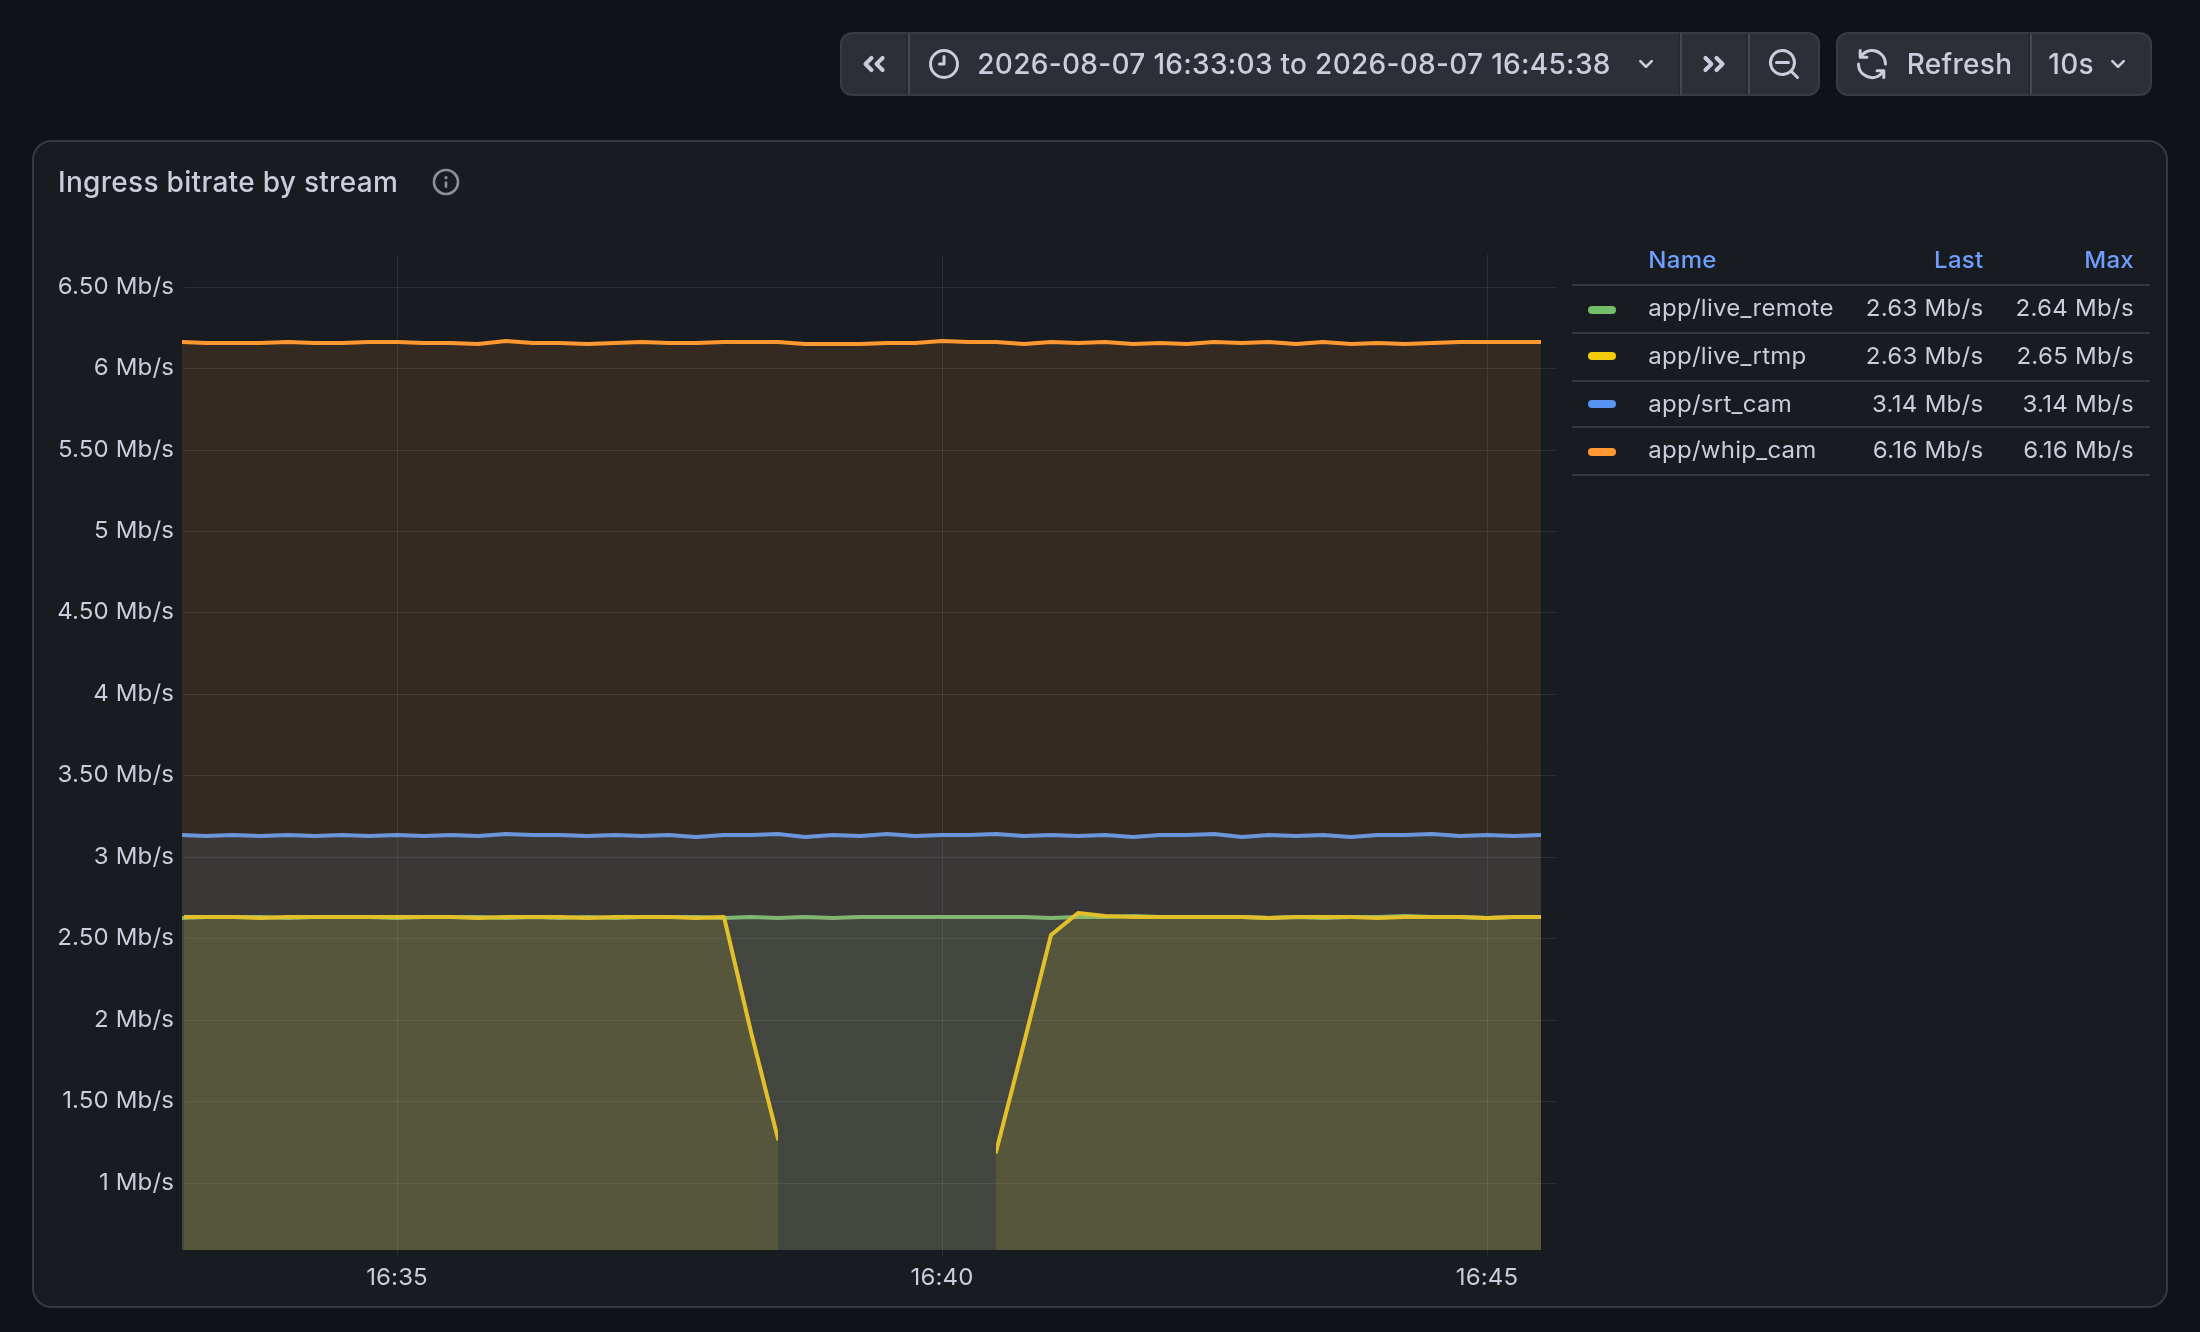
Task: Toggle app/live_rtmp series in legend
Action: (x=1727, y=356)
